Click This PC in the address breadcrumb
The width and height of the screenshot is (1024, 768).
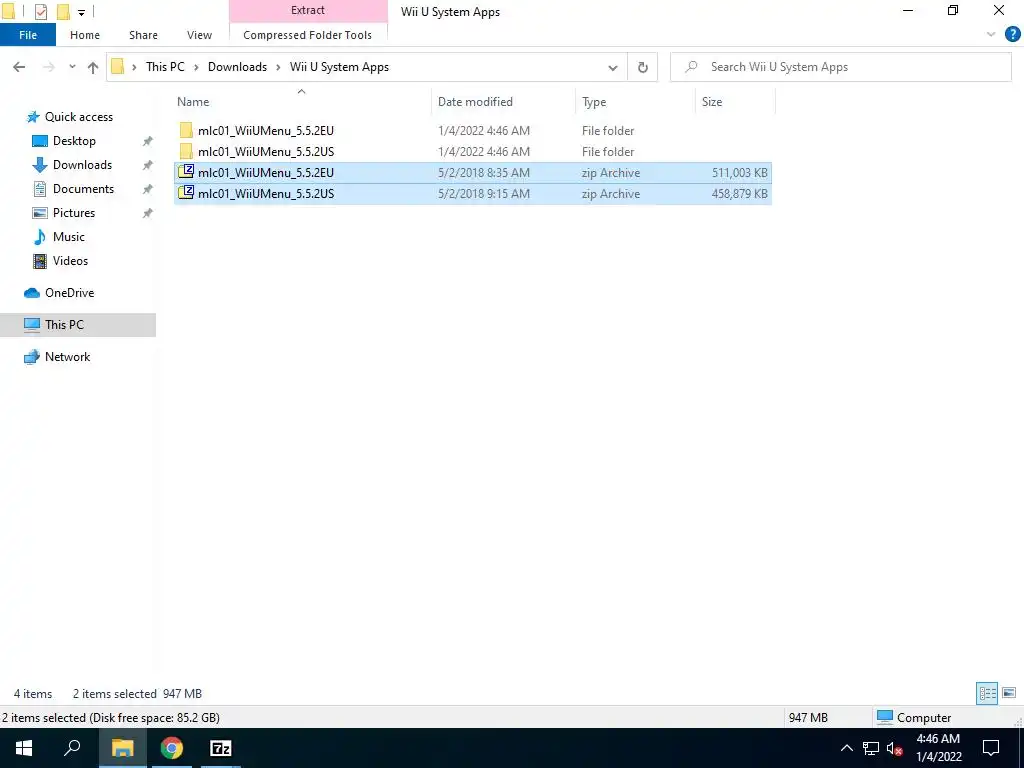(x=165, y=67)
